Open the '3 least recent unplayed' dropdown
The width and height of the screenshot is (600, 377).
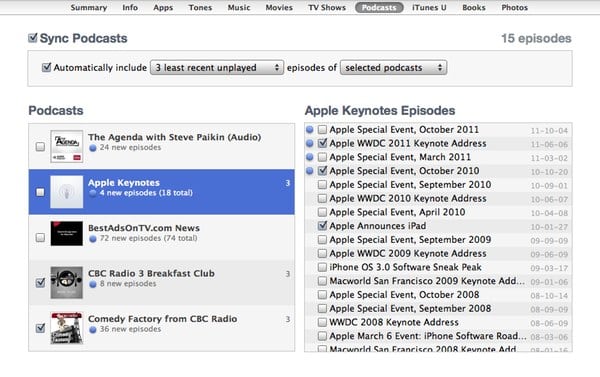(x=217, y=67)
